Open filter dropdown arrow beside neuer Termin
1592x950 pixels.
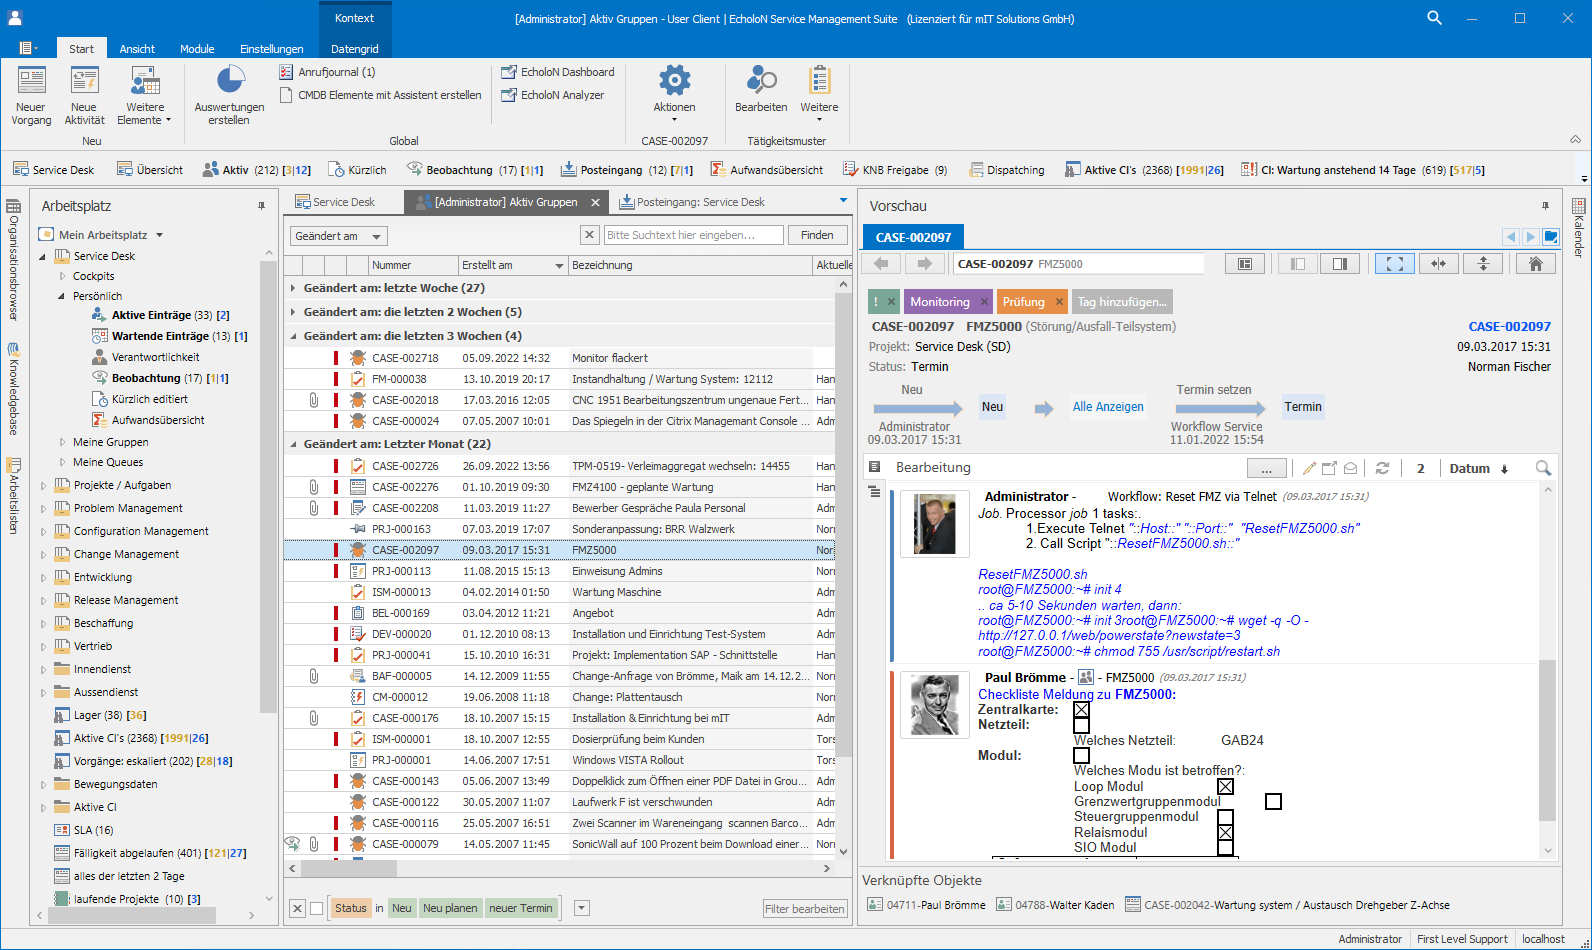click(x=582, y=908)
